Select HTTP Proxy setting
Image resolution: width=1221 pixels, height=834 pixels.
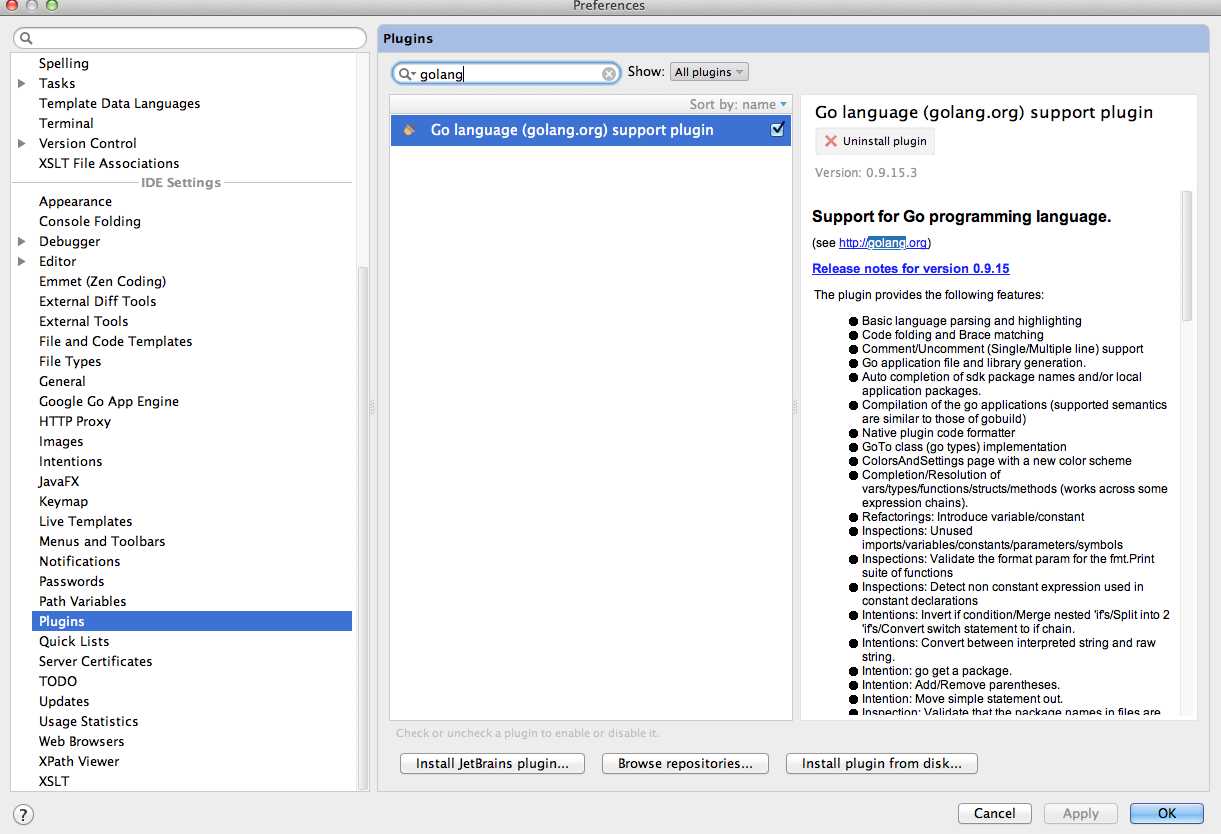coord(75,422)
